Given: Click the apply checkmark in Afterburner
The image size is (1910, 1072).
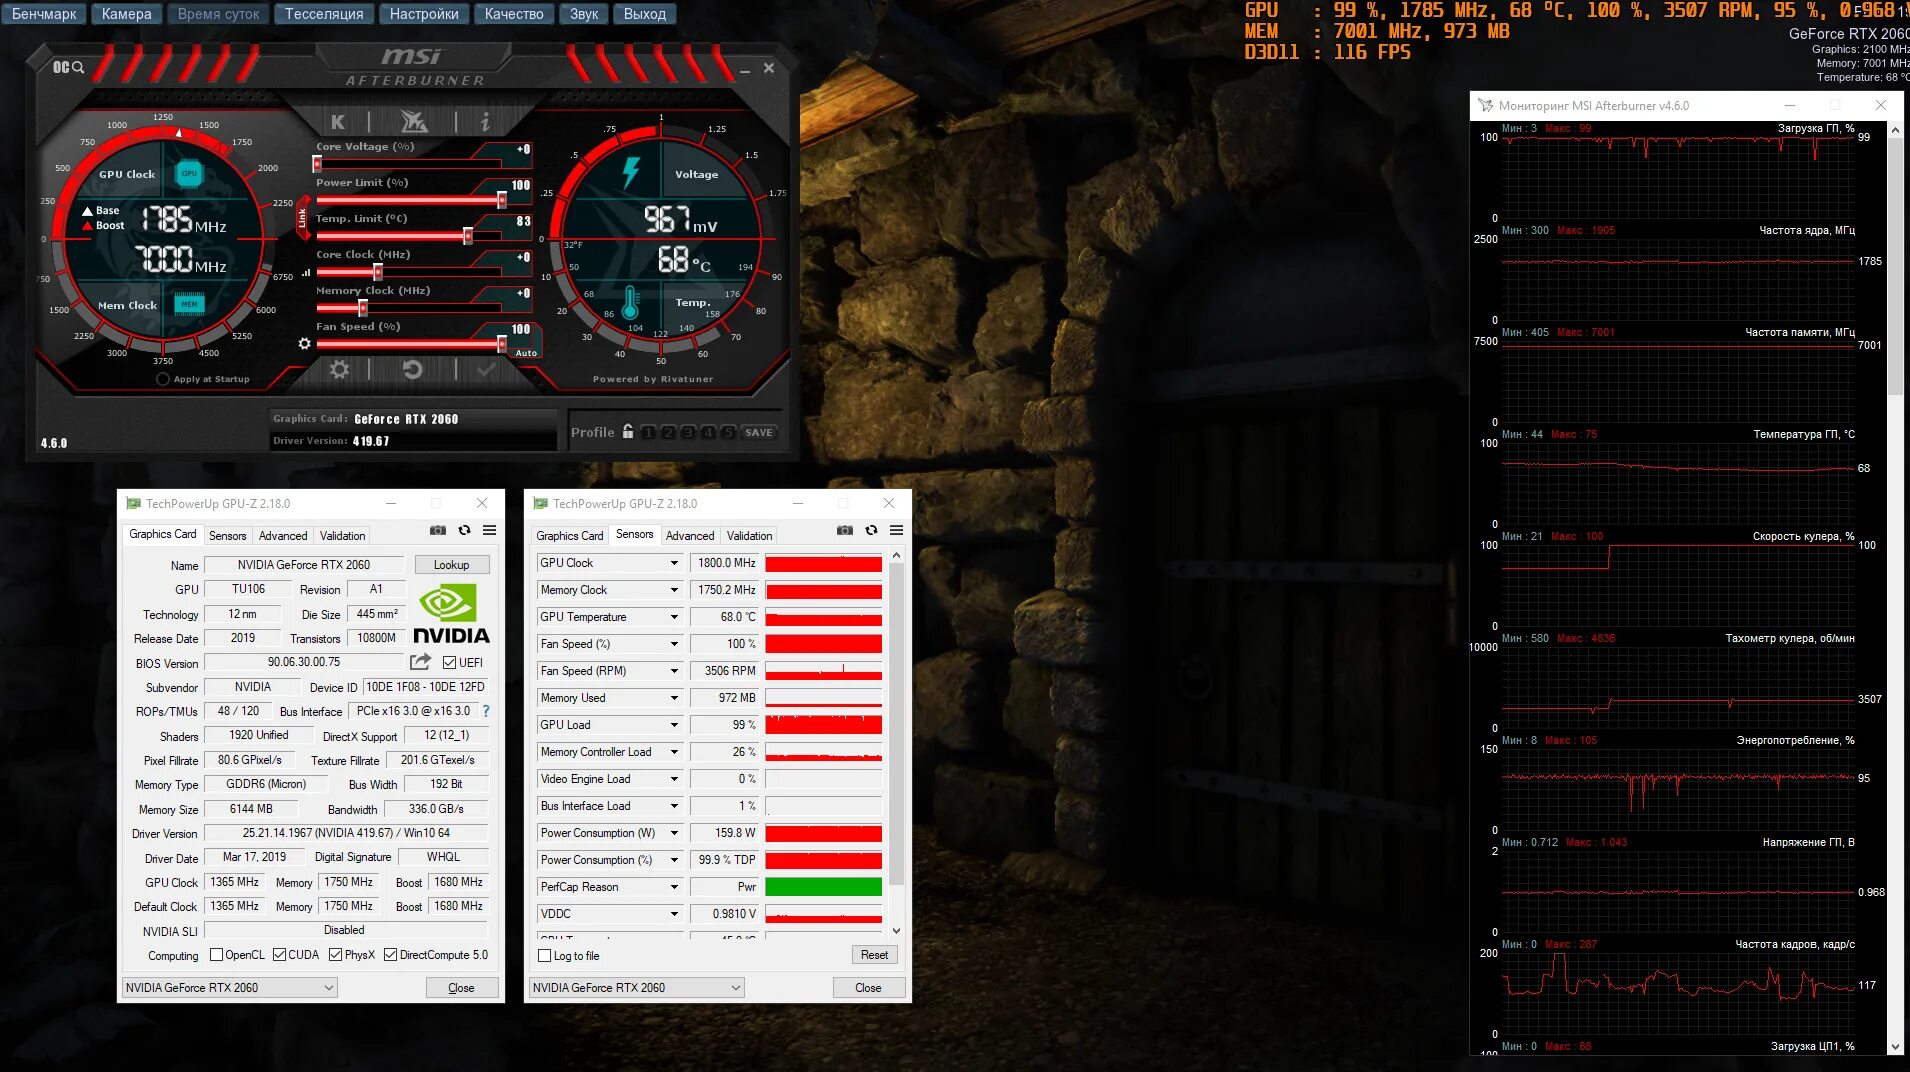Looking at the screenshot, I should [487, 370].
